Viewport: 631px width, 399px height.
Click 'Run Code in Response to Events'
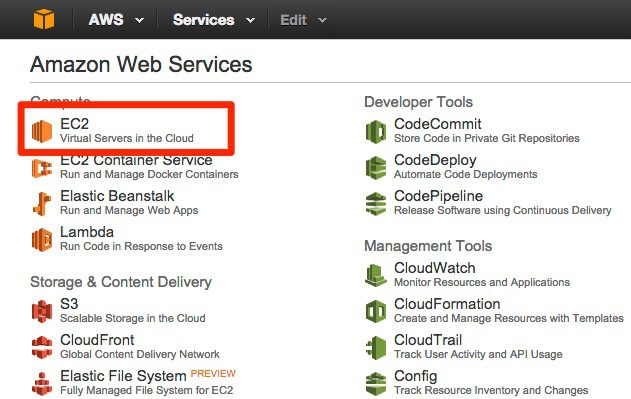click(141, 246)
